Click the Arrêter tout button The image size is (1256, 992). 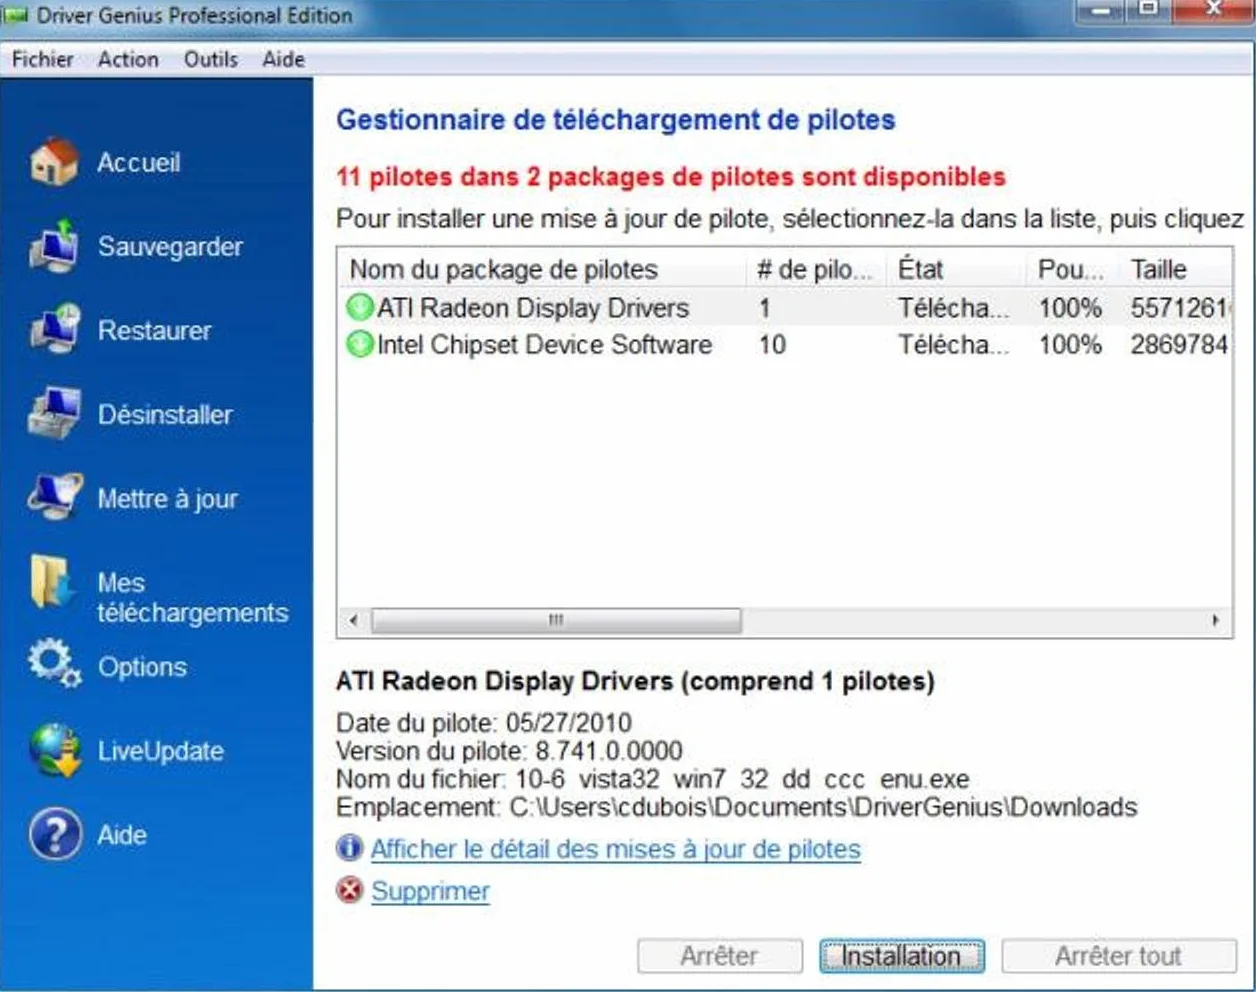pyautogui.click(x=1118, y=956)
